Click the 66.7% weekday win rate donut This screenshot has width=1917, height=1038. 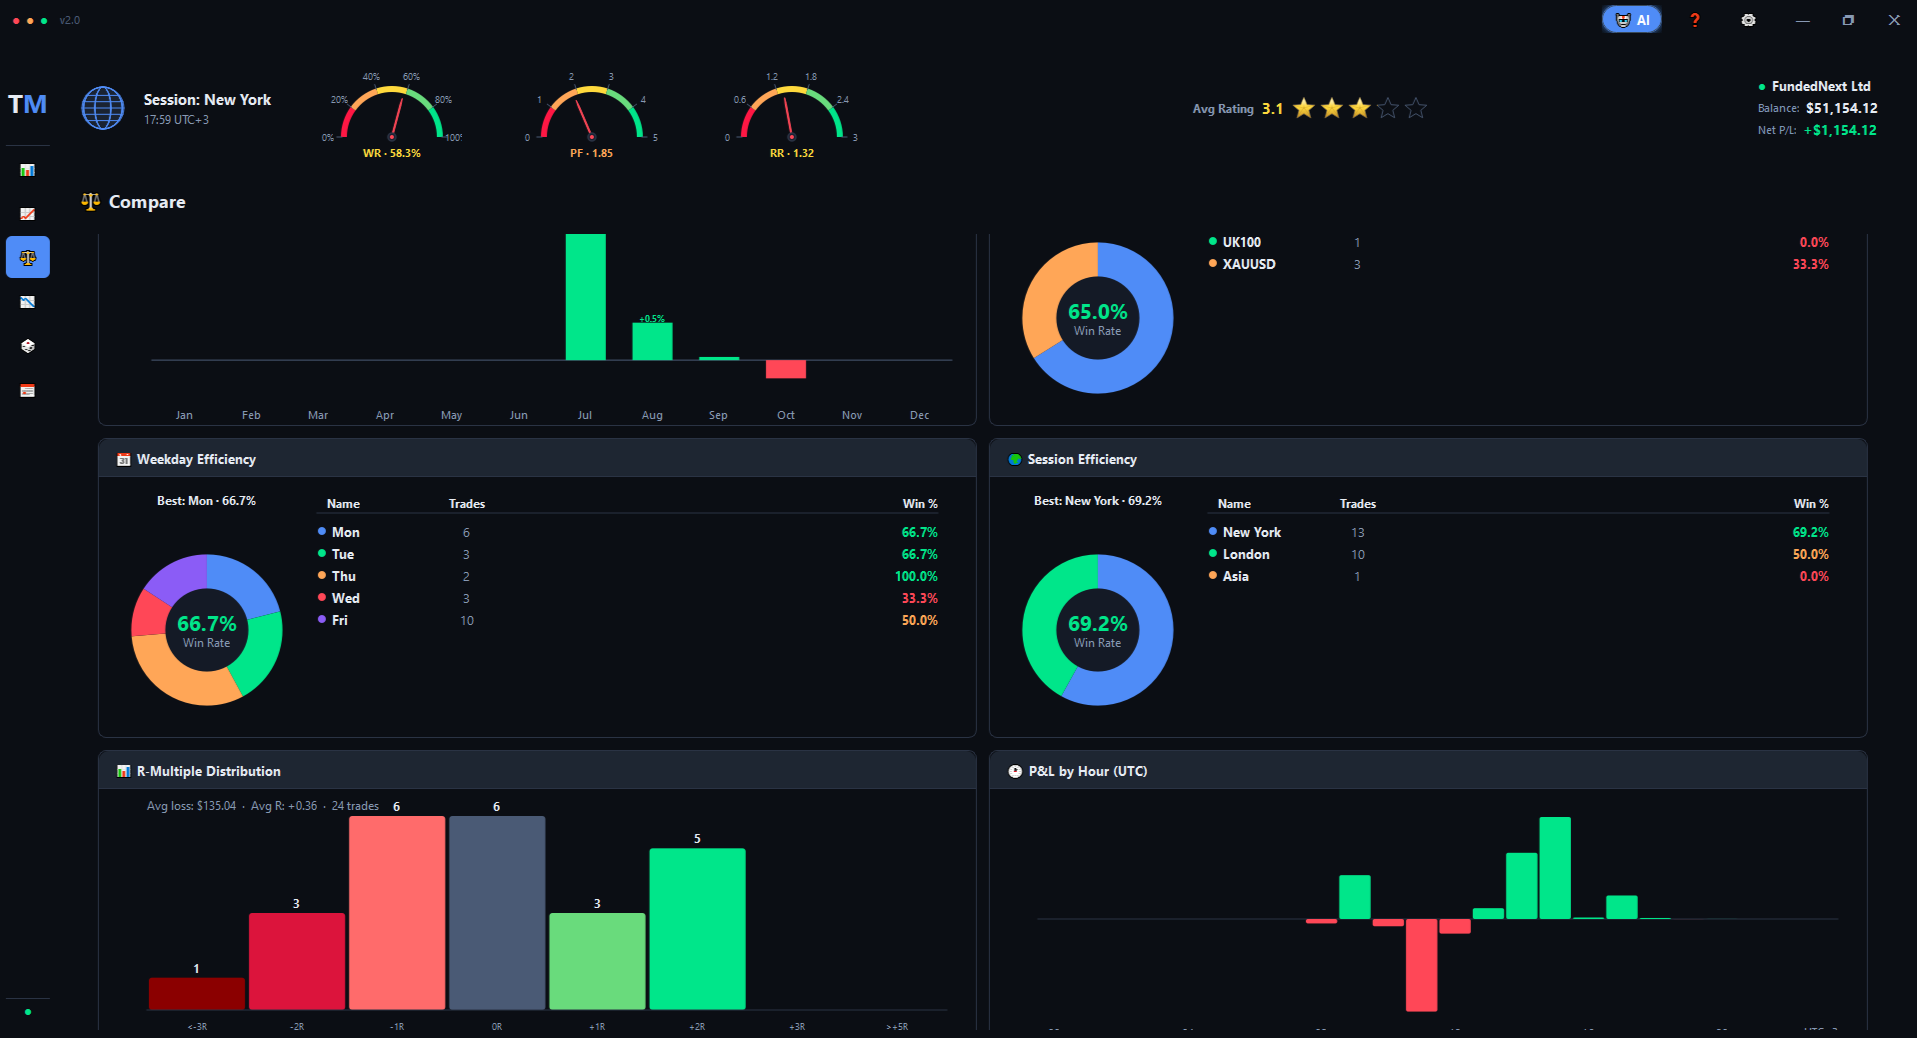click(207, 630)
